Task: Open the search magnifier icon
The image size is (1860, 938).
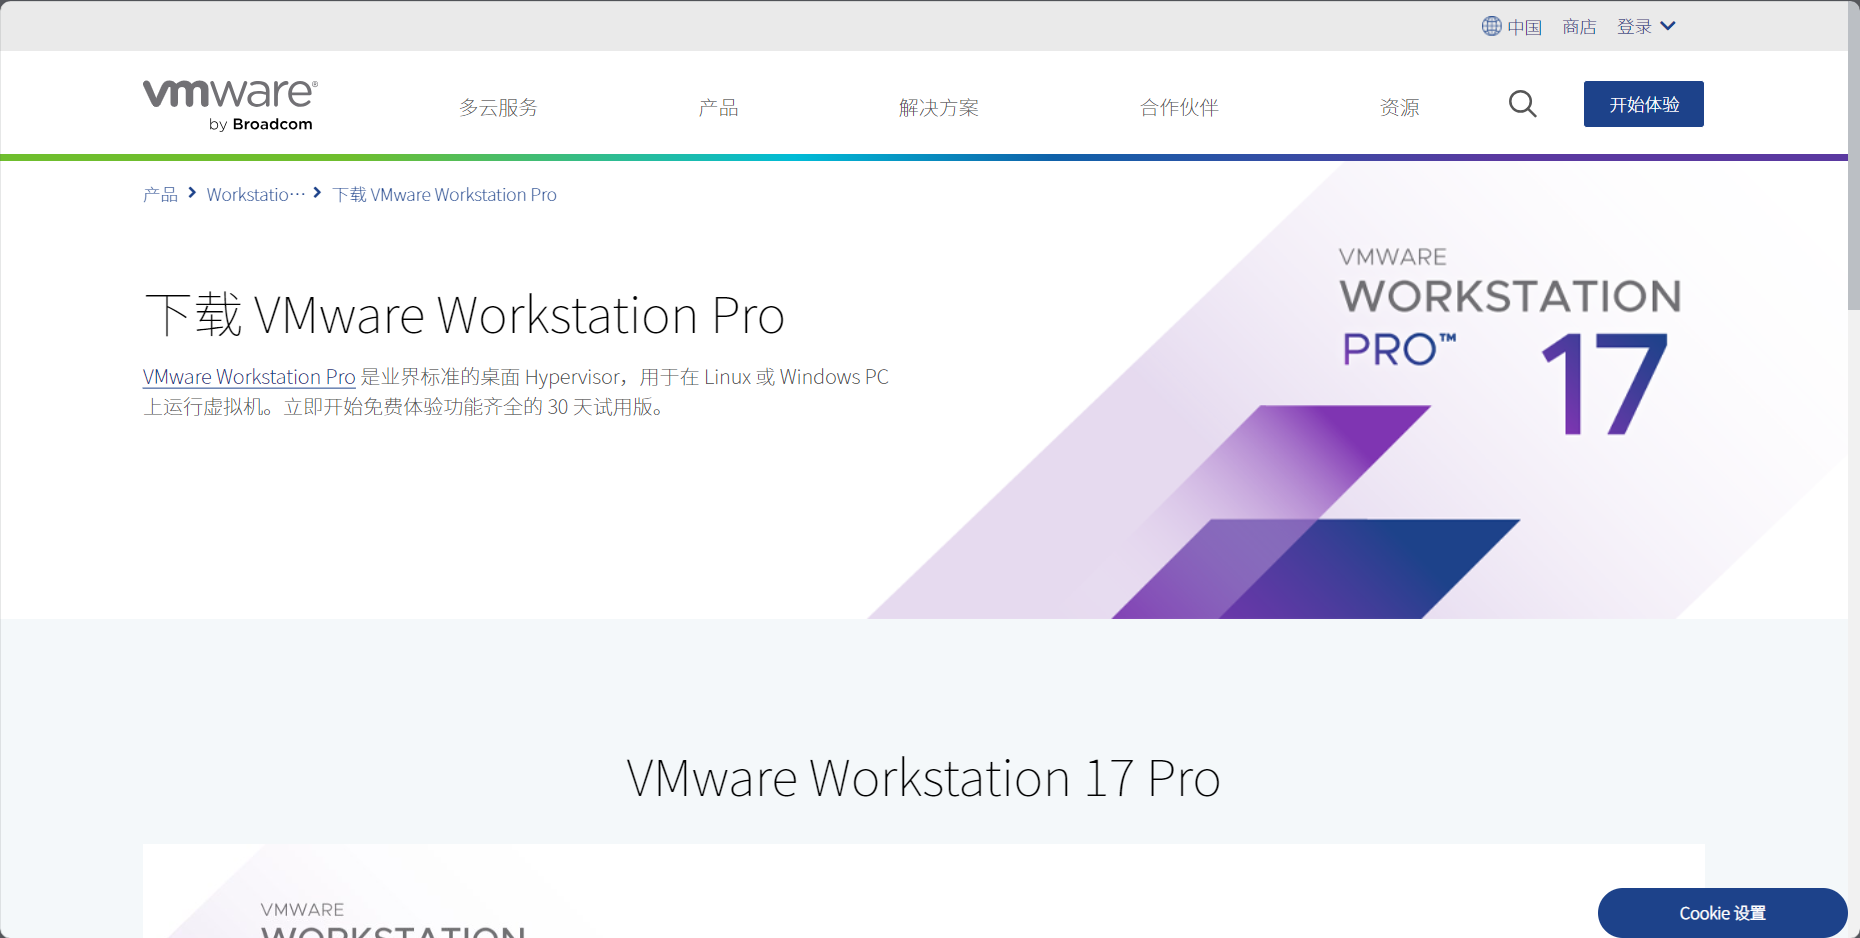Action: click(x=1522, y=104)
